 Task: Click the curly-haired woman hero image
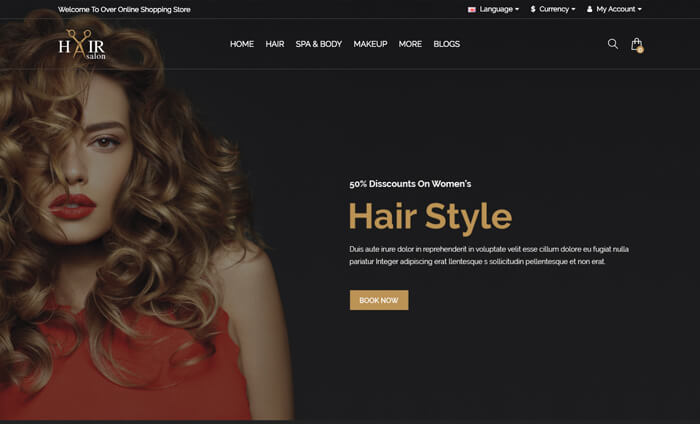click(x=130, y=230)
